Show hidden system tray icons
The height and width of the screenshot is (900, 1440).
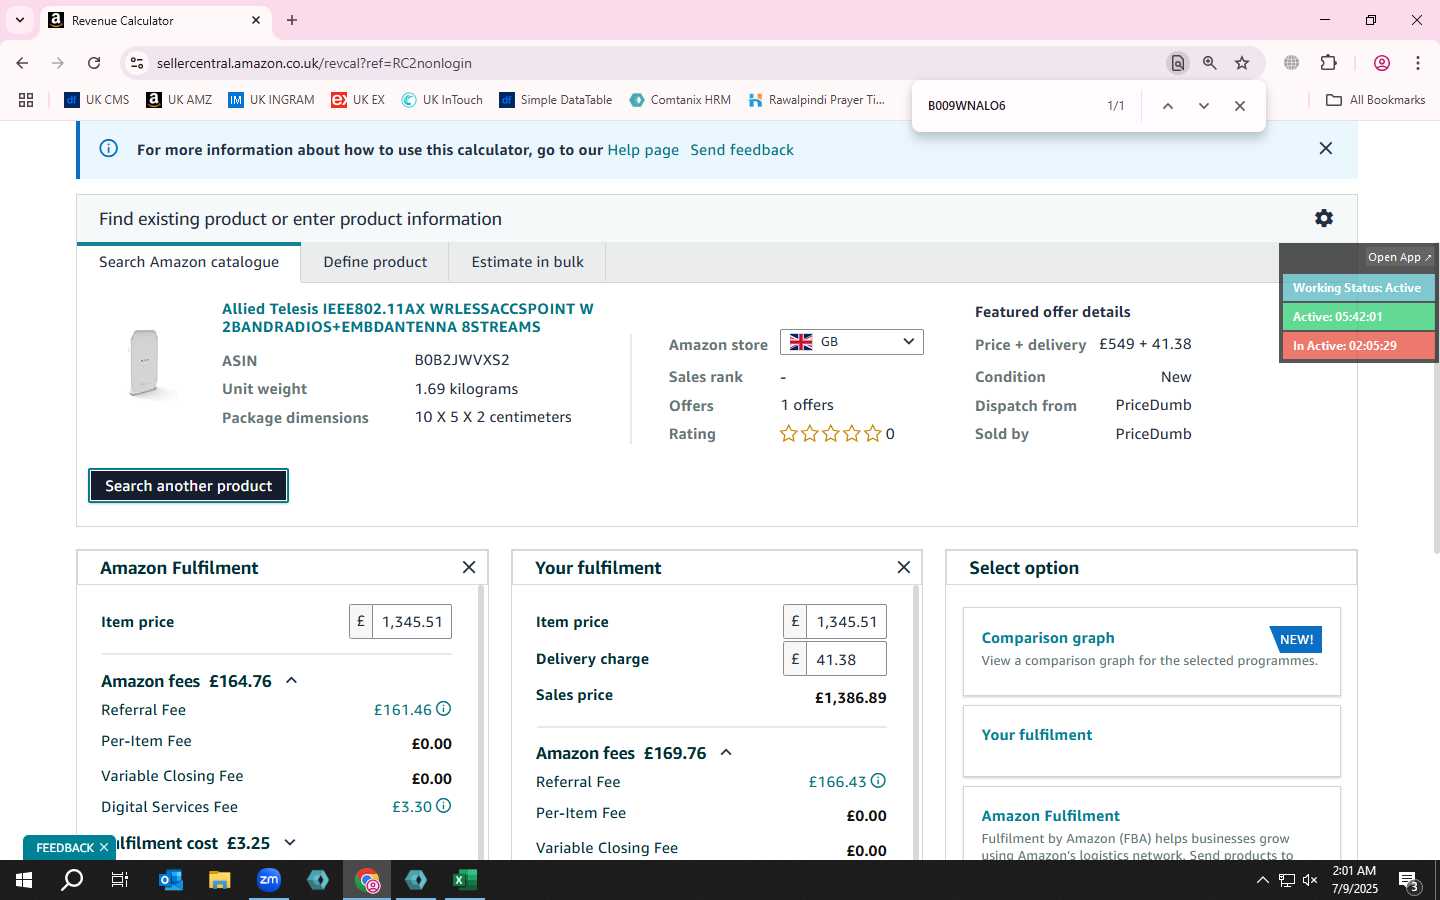pos(1262,880)
